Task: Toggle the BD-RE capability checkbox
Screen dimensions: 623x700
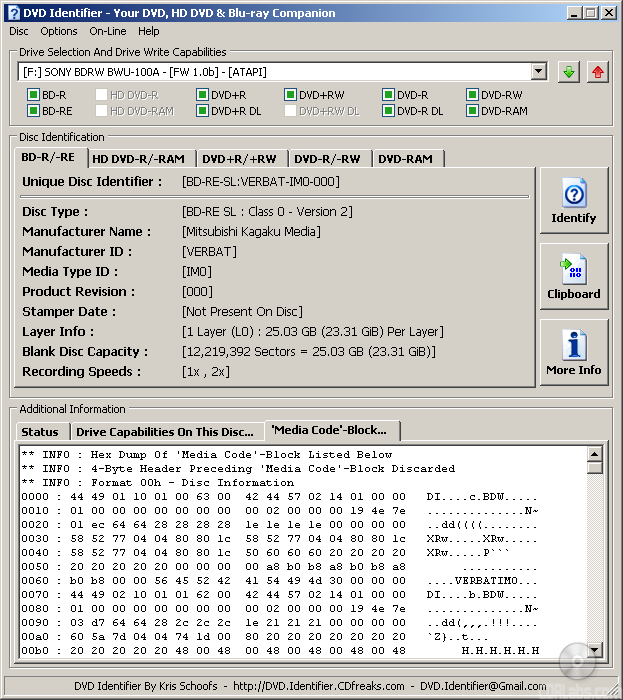Action: pos(33,111)
